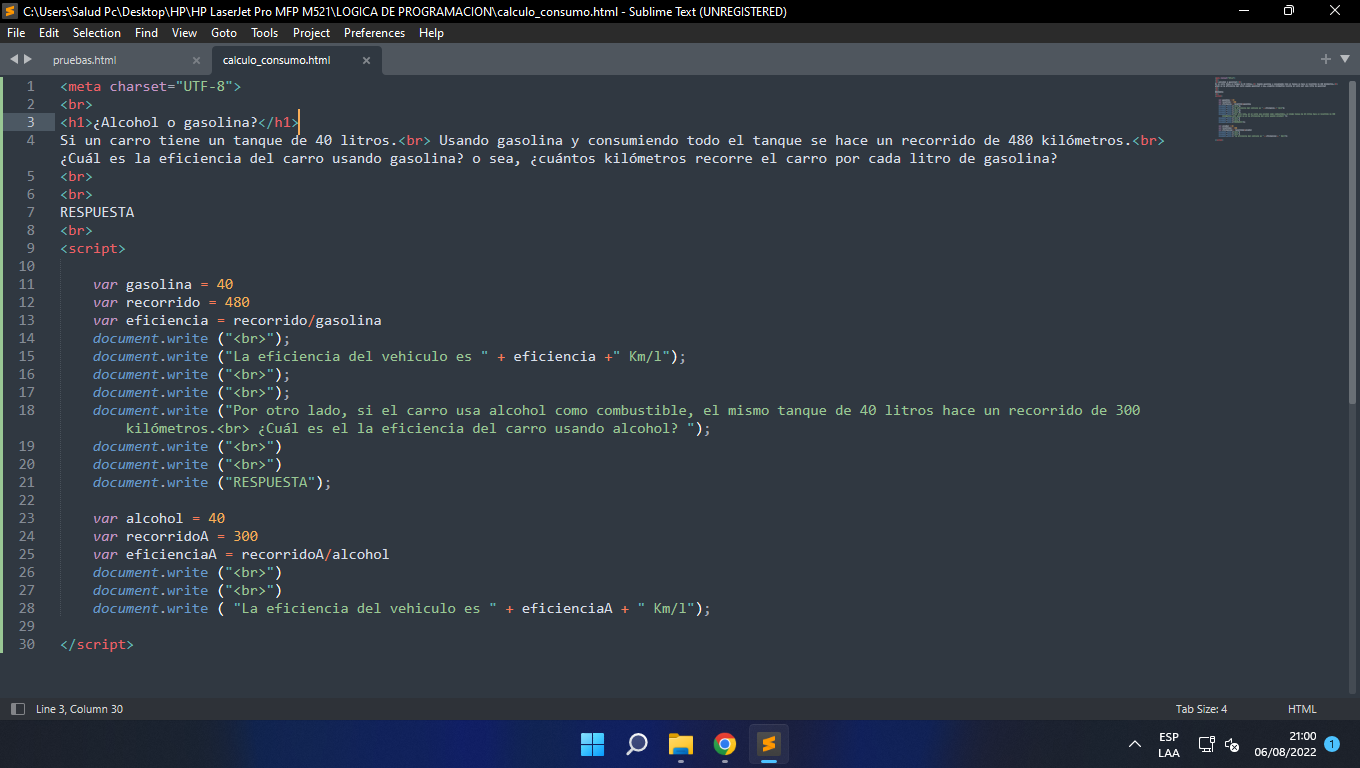1360x768 pixels.
Task: Open the Windows Start menu
Action: click(x=592, y=744)
